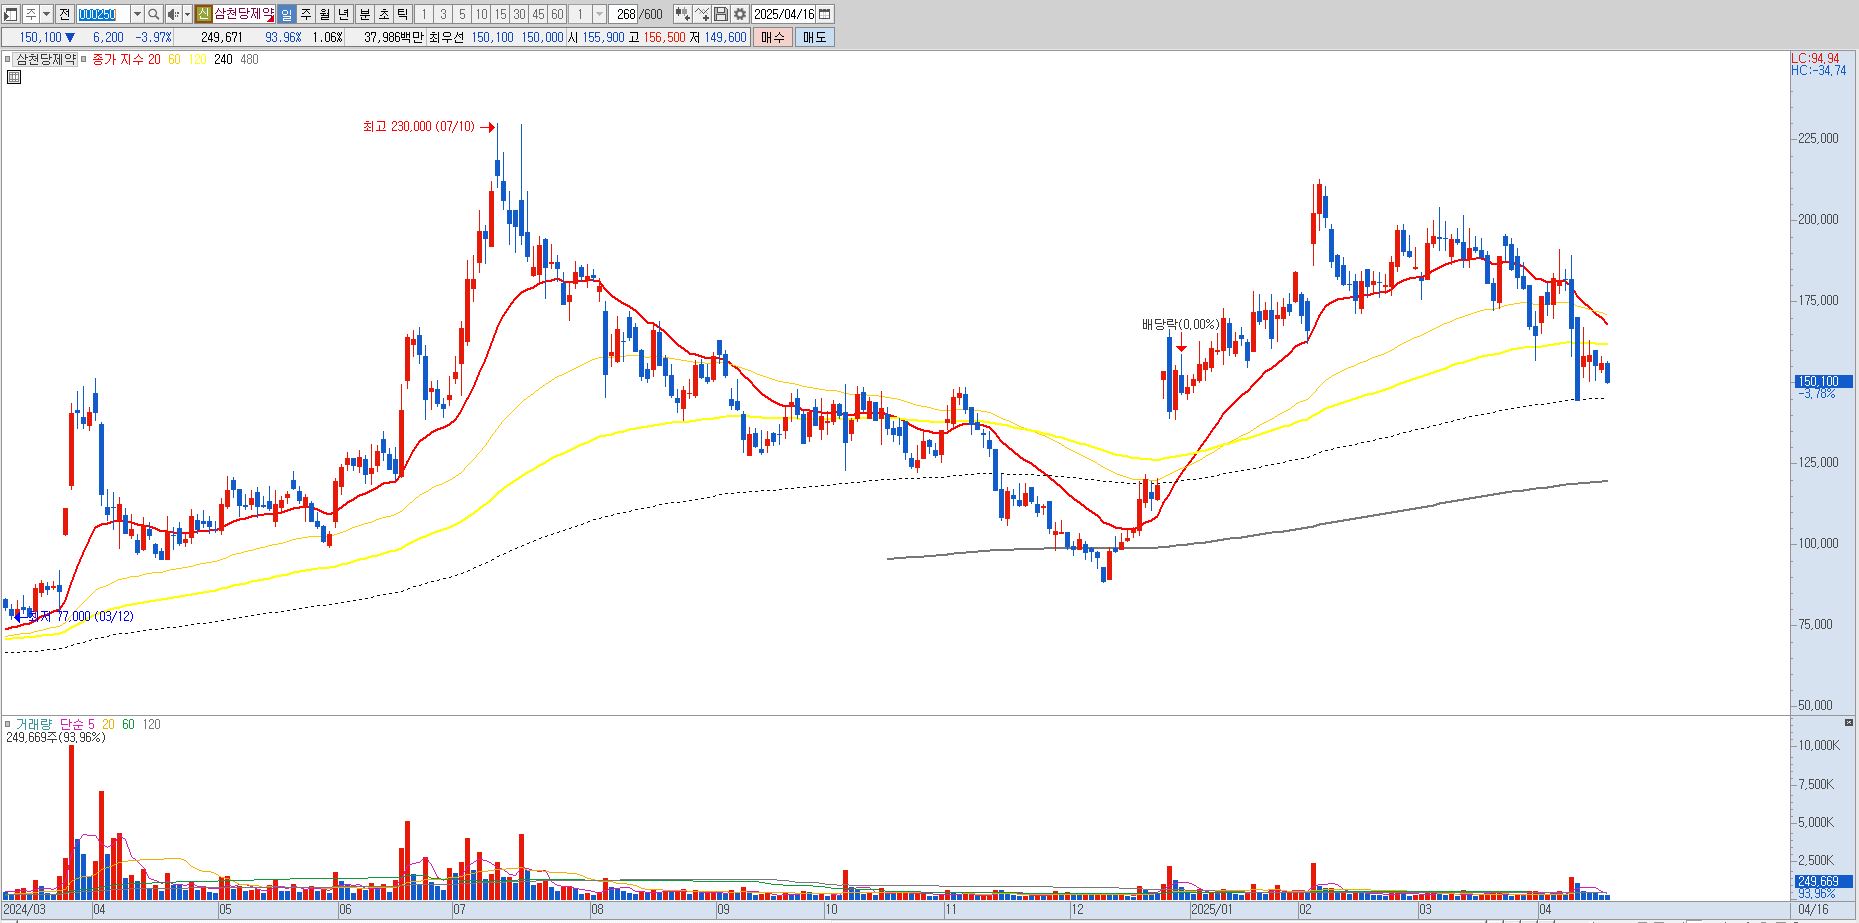Click the grid data table icon below the stock name

point(13,76)
